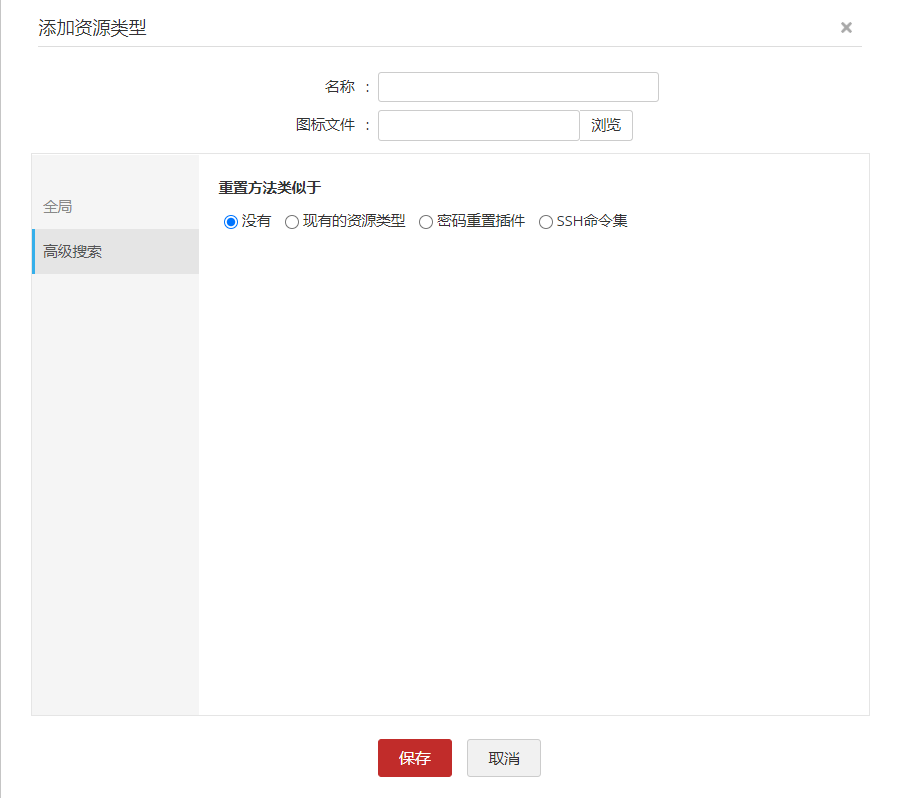898x798 pixels.
Task: Click the red 保存 save control
Action: pyautogui.click(x=414, y=758)
